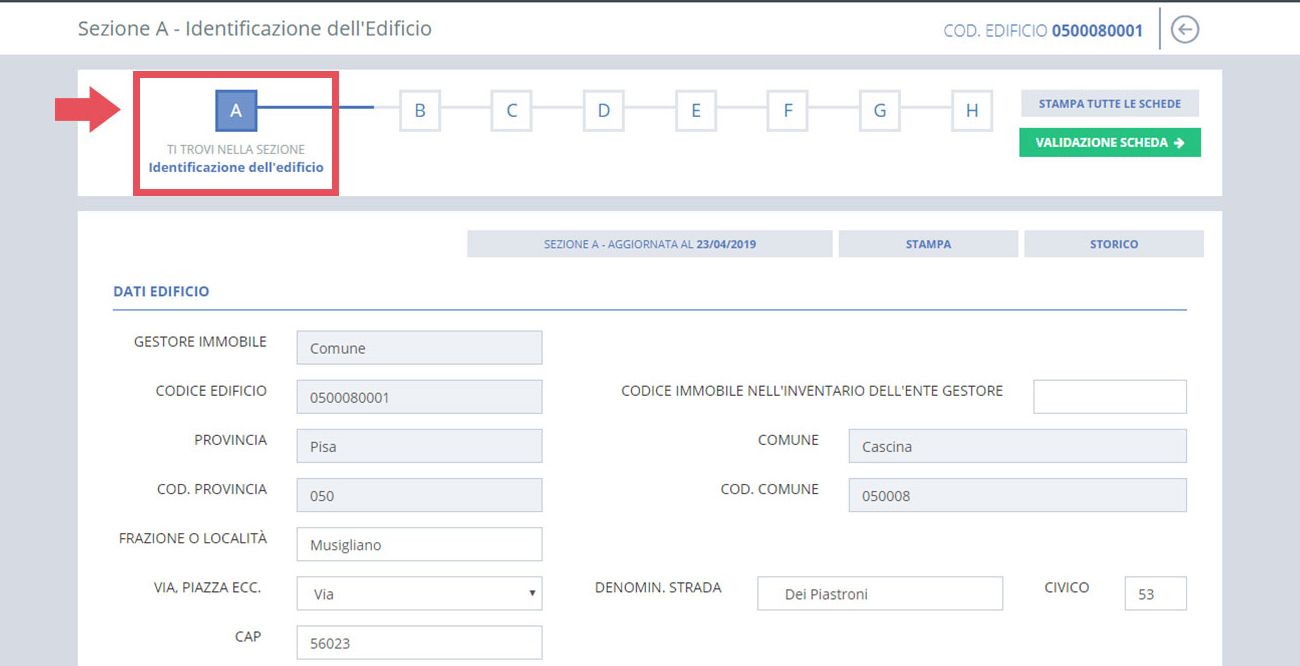Click the Civico number field
The image size is (1300, 666).
[1155, 593]
